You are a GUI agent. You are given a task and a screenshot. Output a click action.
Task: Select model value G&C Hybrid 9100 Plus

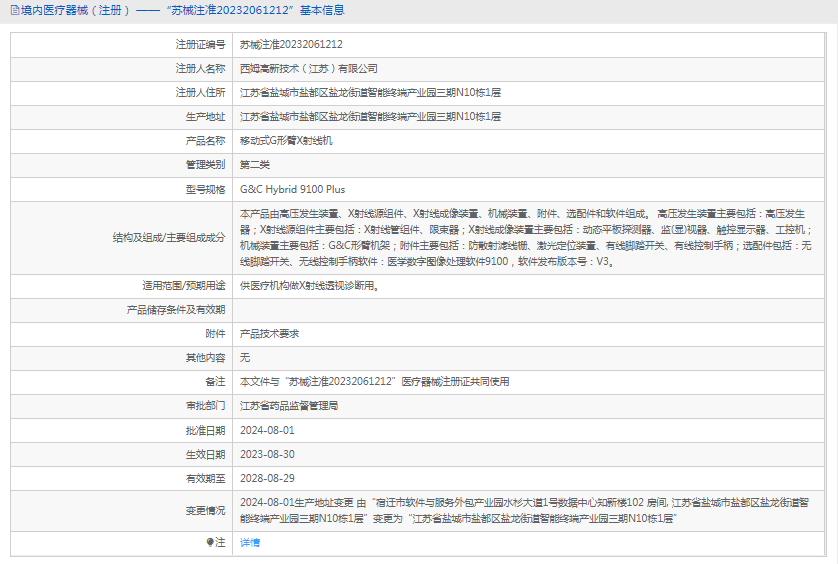tap(292, 189)
